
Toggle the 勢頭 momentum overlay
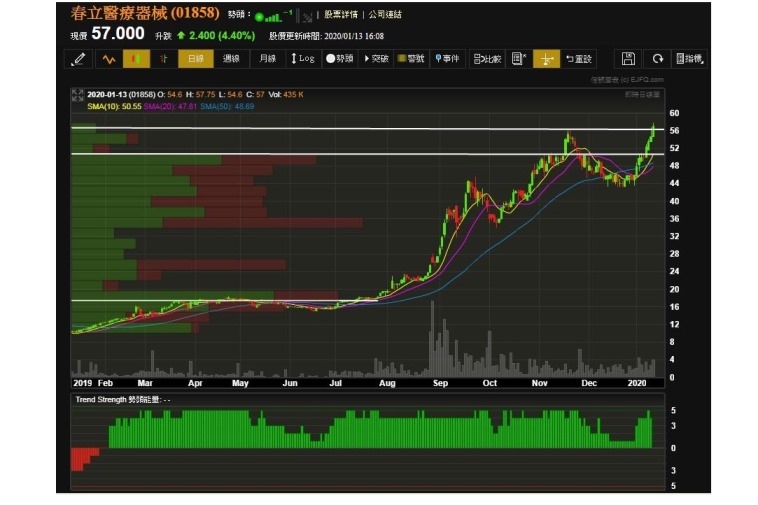pyautogui.click(x=340, y=59)
